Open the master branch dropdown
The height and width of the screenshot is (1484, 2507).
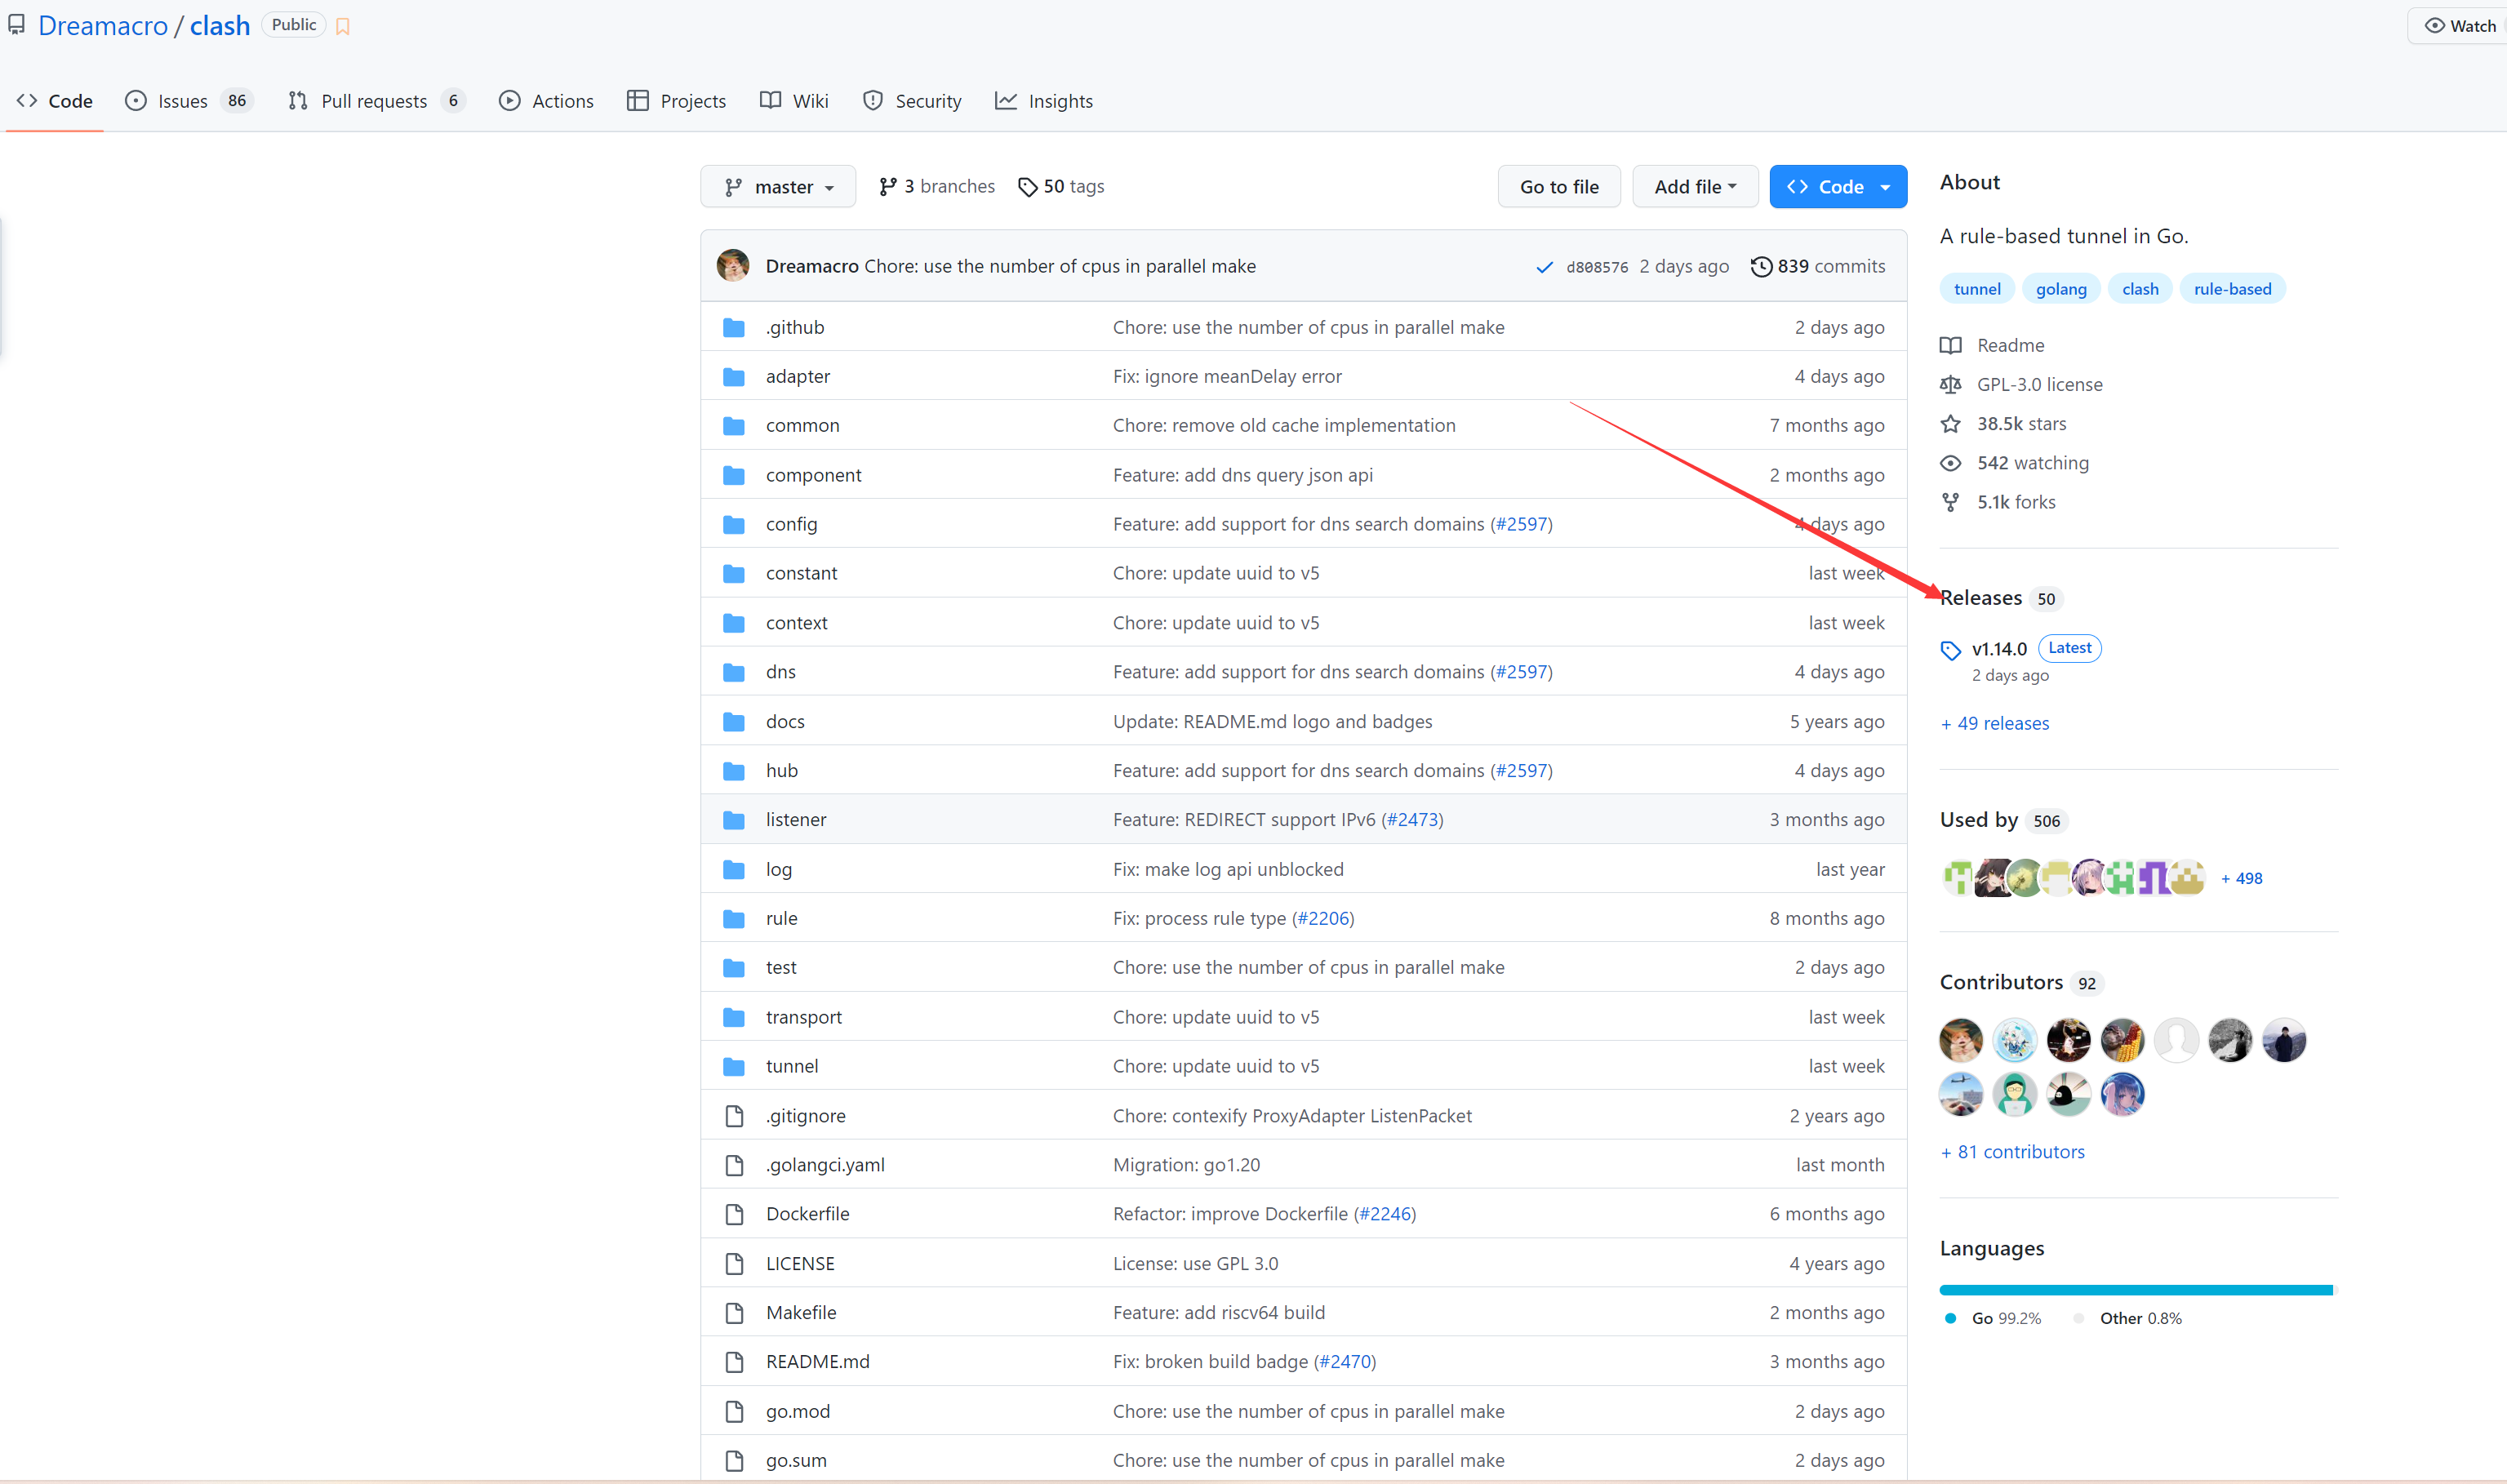point(778,187)
